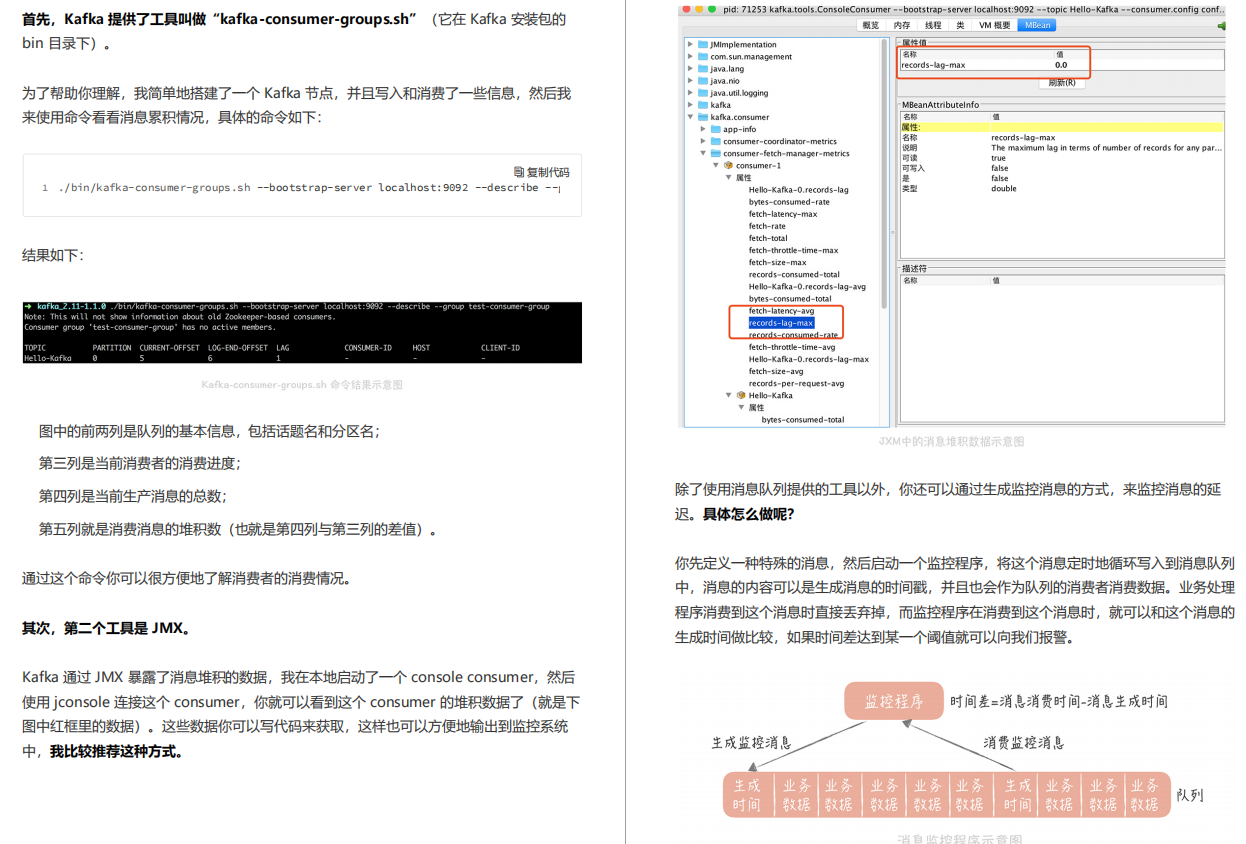
Task: Click the app-info folder icon
Action: (716, 129)
